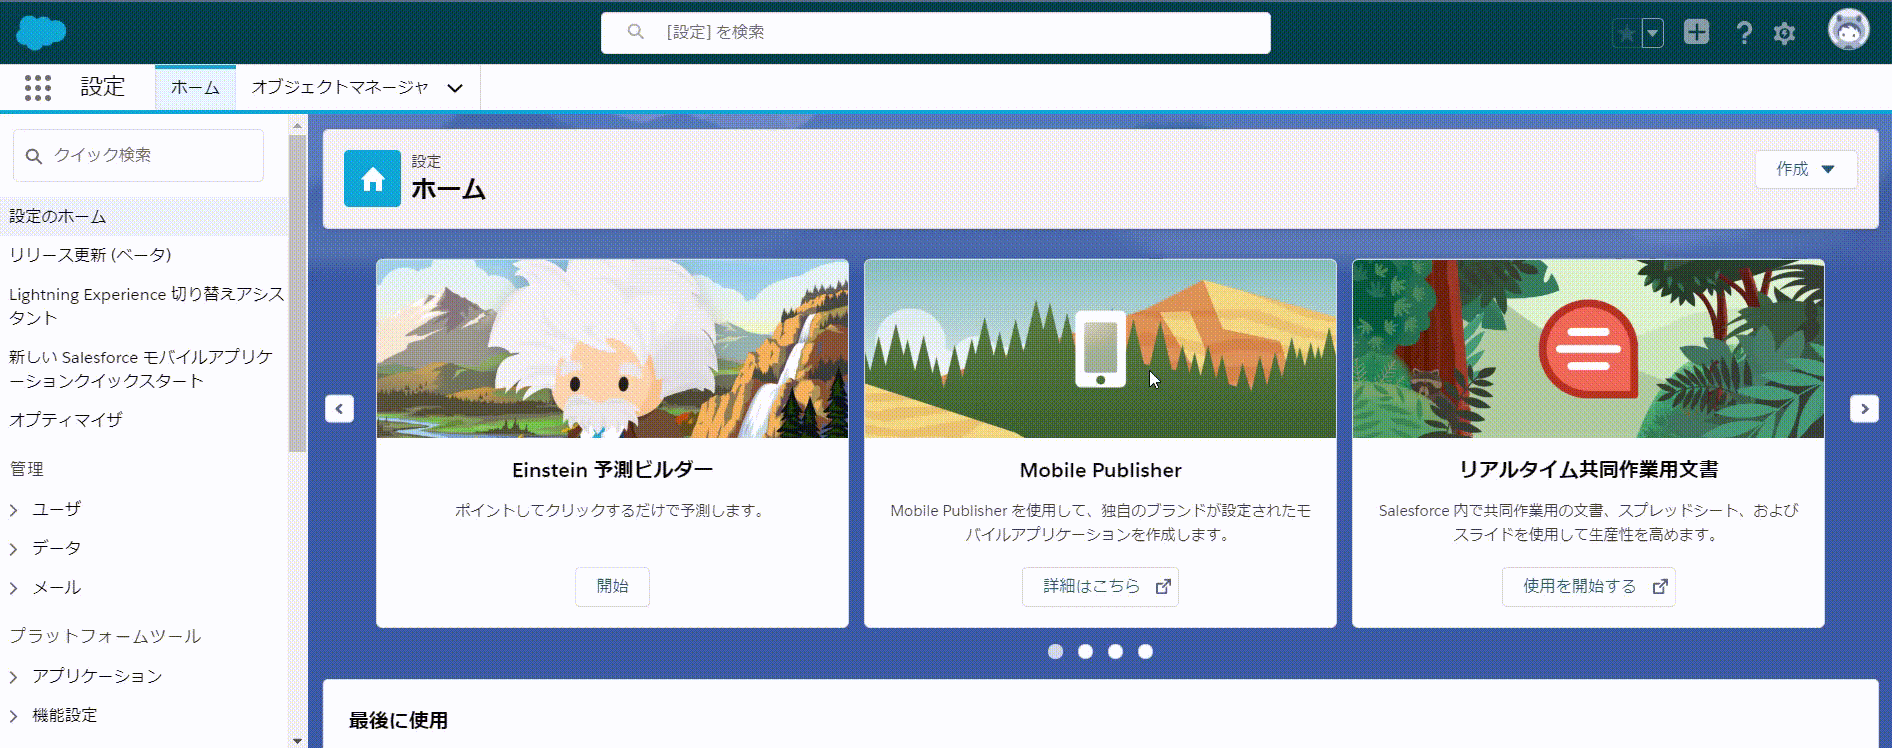Click the setup home icon in header
Viewport: 1892px width, 748px height.
click(372, 179)
